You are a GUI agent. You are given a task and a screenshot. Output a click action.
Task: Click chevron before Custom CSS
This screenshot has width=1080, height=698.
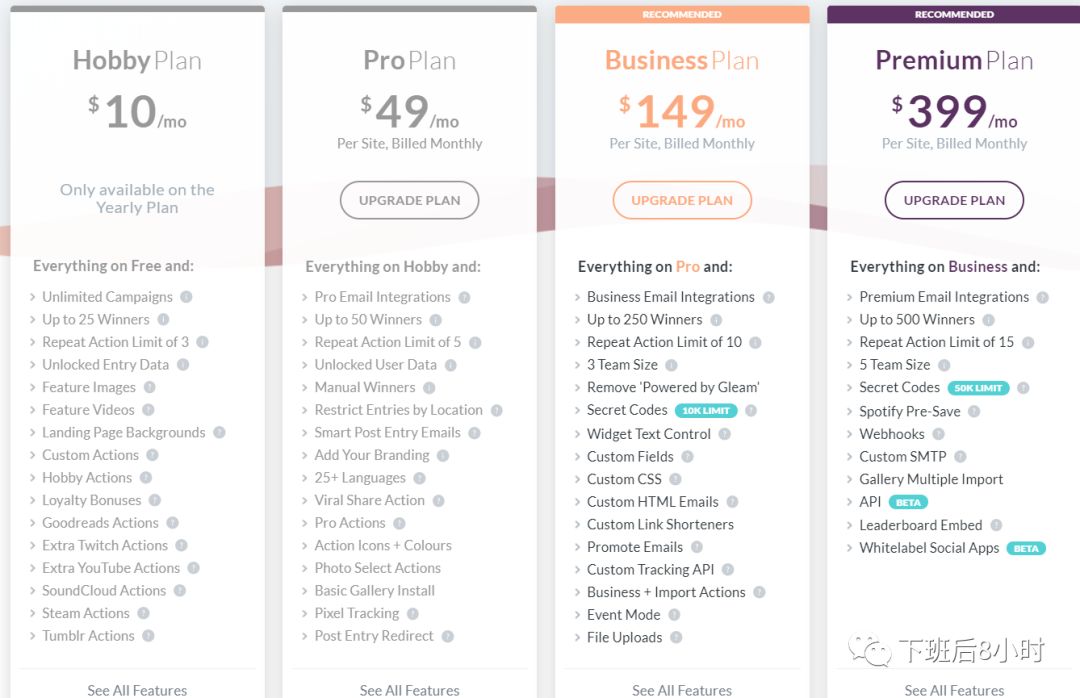click(577, 480)
